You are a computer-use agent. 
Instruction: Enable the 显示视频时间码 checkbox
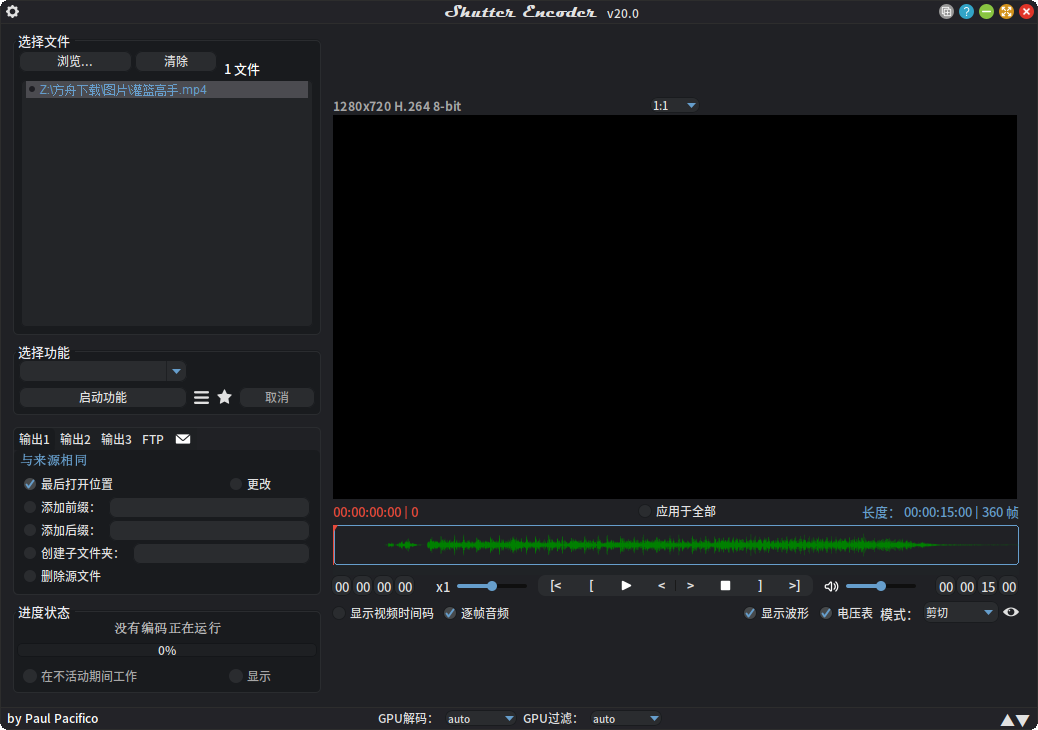click(x=339, y=613)
